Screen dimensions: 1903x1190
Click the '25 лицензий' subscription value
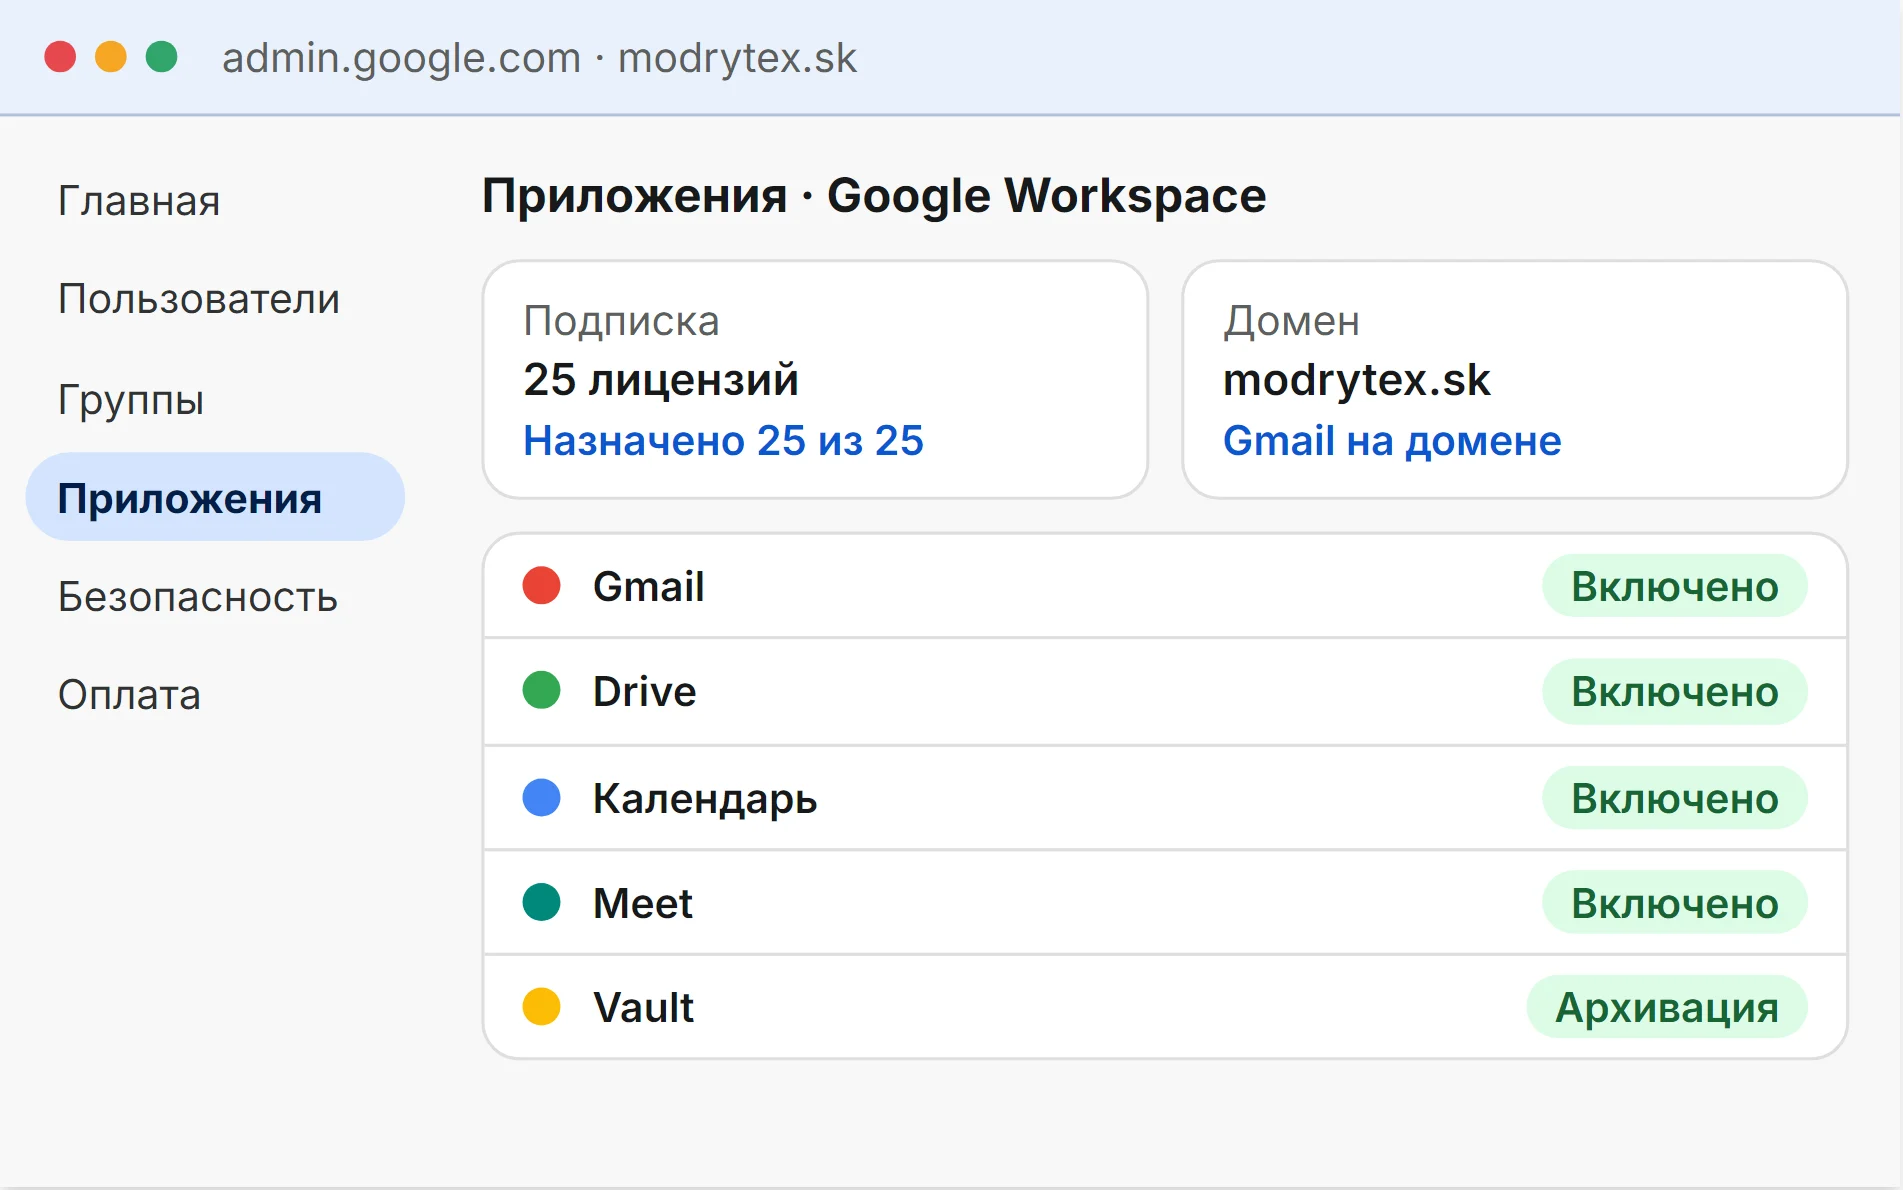[661, 380]
